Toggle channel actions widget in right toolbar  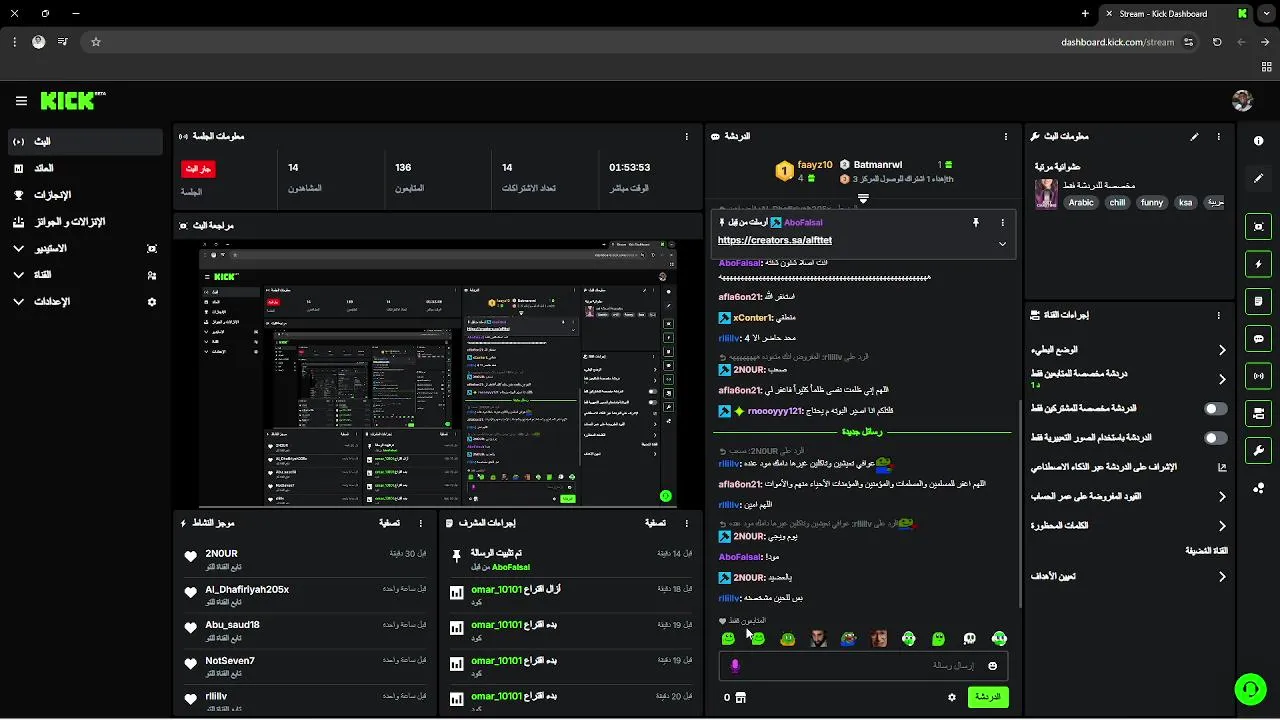[1258, 413]
